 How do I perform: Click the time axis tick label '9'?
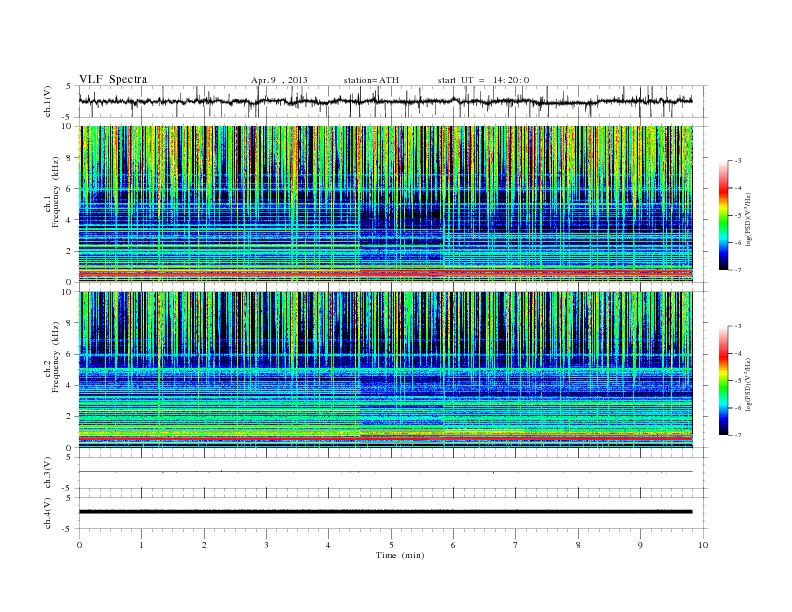(640, 545)
